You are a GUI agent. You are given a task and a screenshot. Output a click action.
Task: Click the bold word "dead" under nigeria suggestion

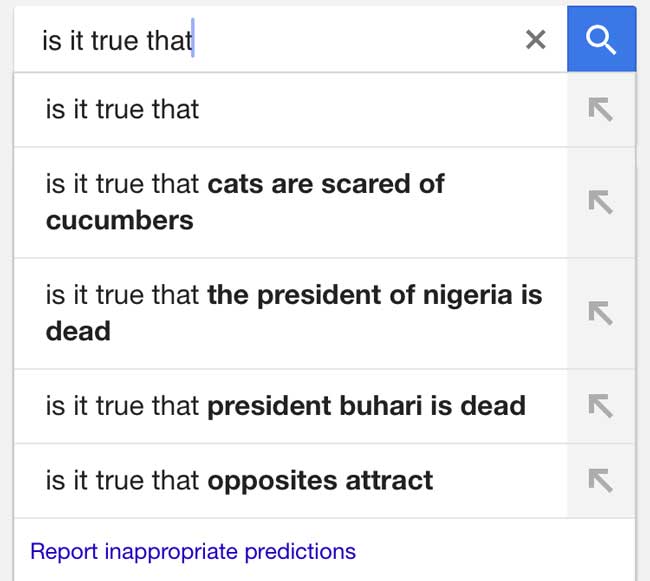(x=78, y=331)
